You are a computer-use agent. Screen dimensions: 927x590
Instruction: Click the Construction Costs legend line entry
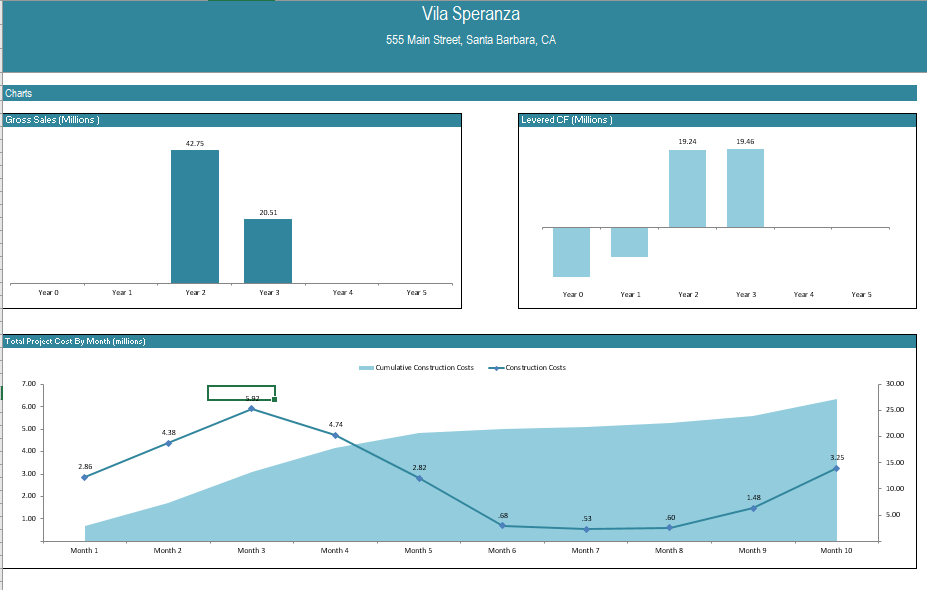[495, 368]
